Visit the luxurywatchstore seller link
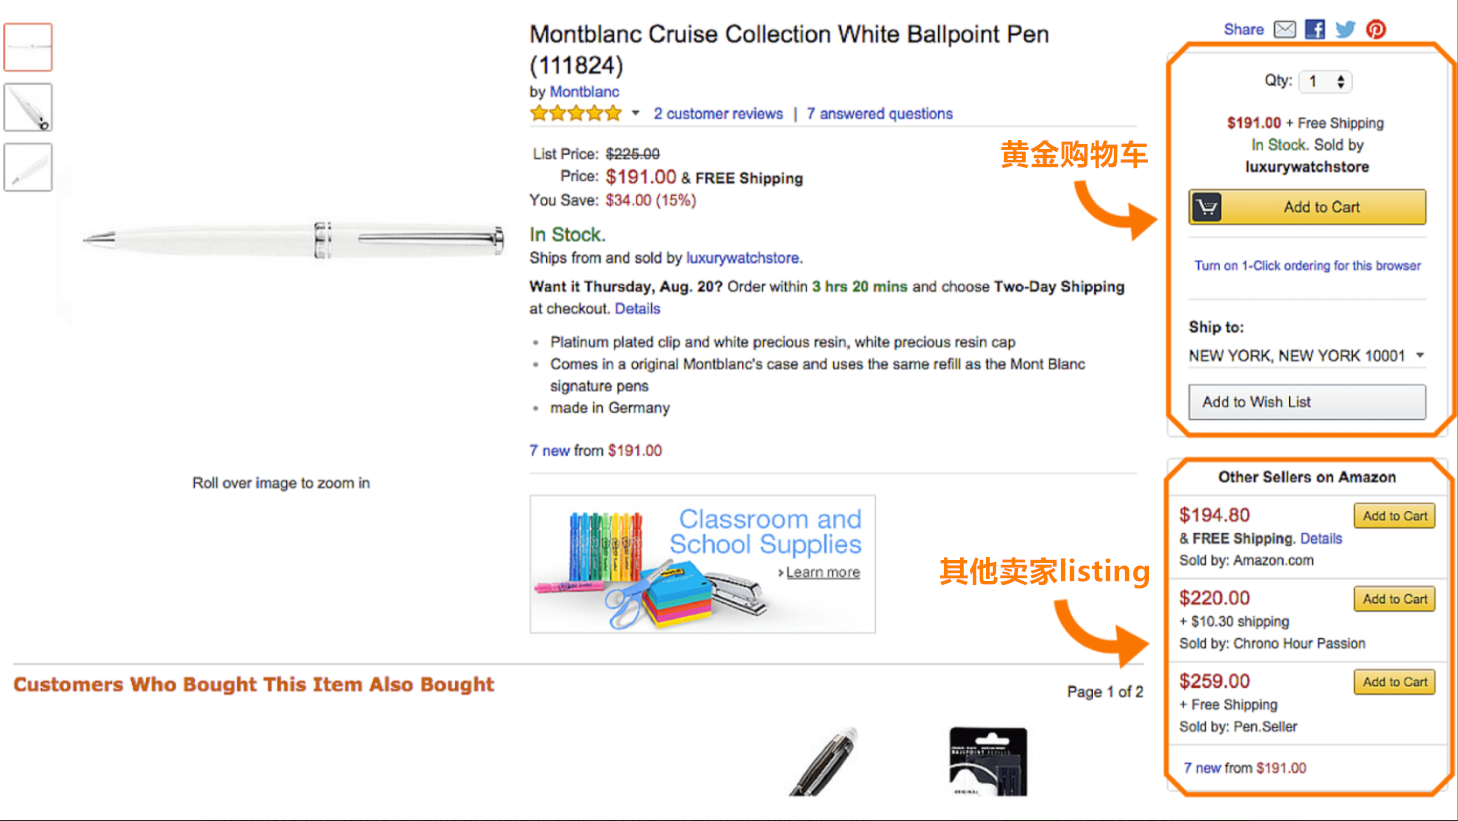The height and width of the screenshot is (821, 1458). click(742, 258)
